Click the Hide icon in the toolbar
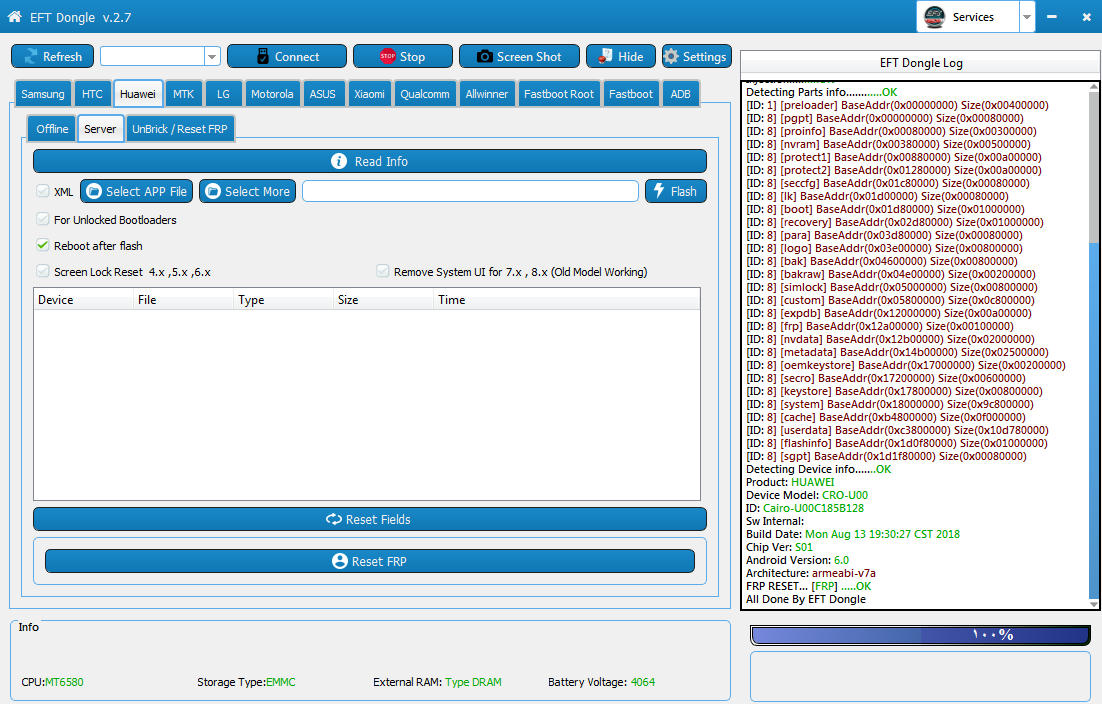Screen dimensions: 1102x704 pos(605,56)
